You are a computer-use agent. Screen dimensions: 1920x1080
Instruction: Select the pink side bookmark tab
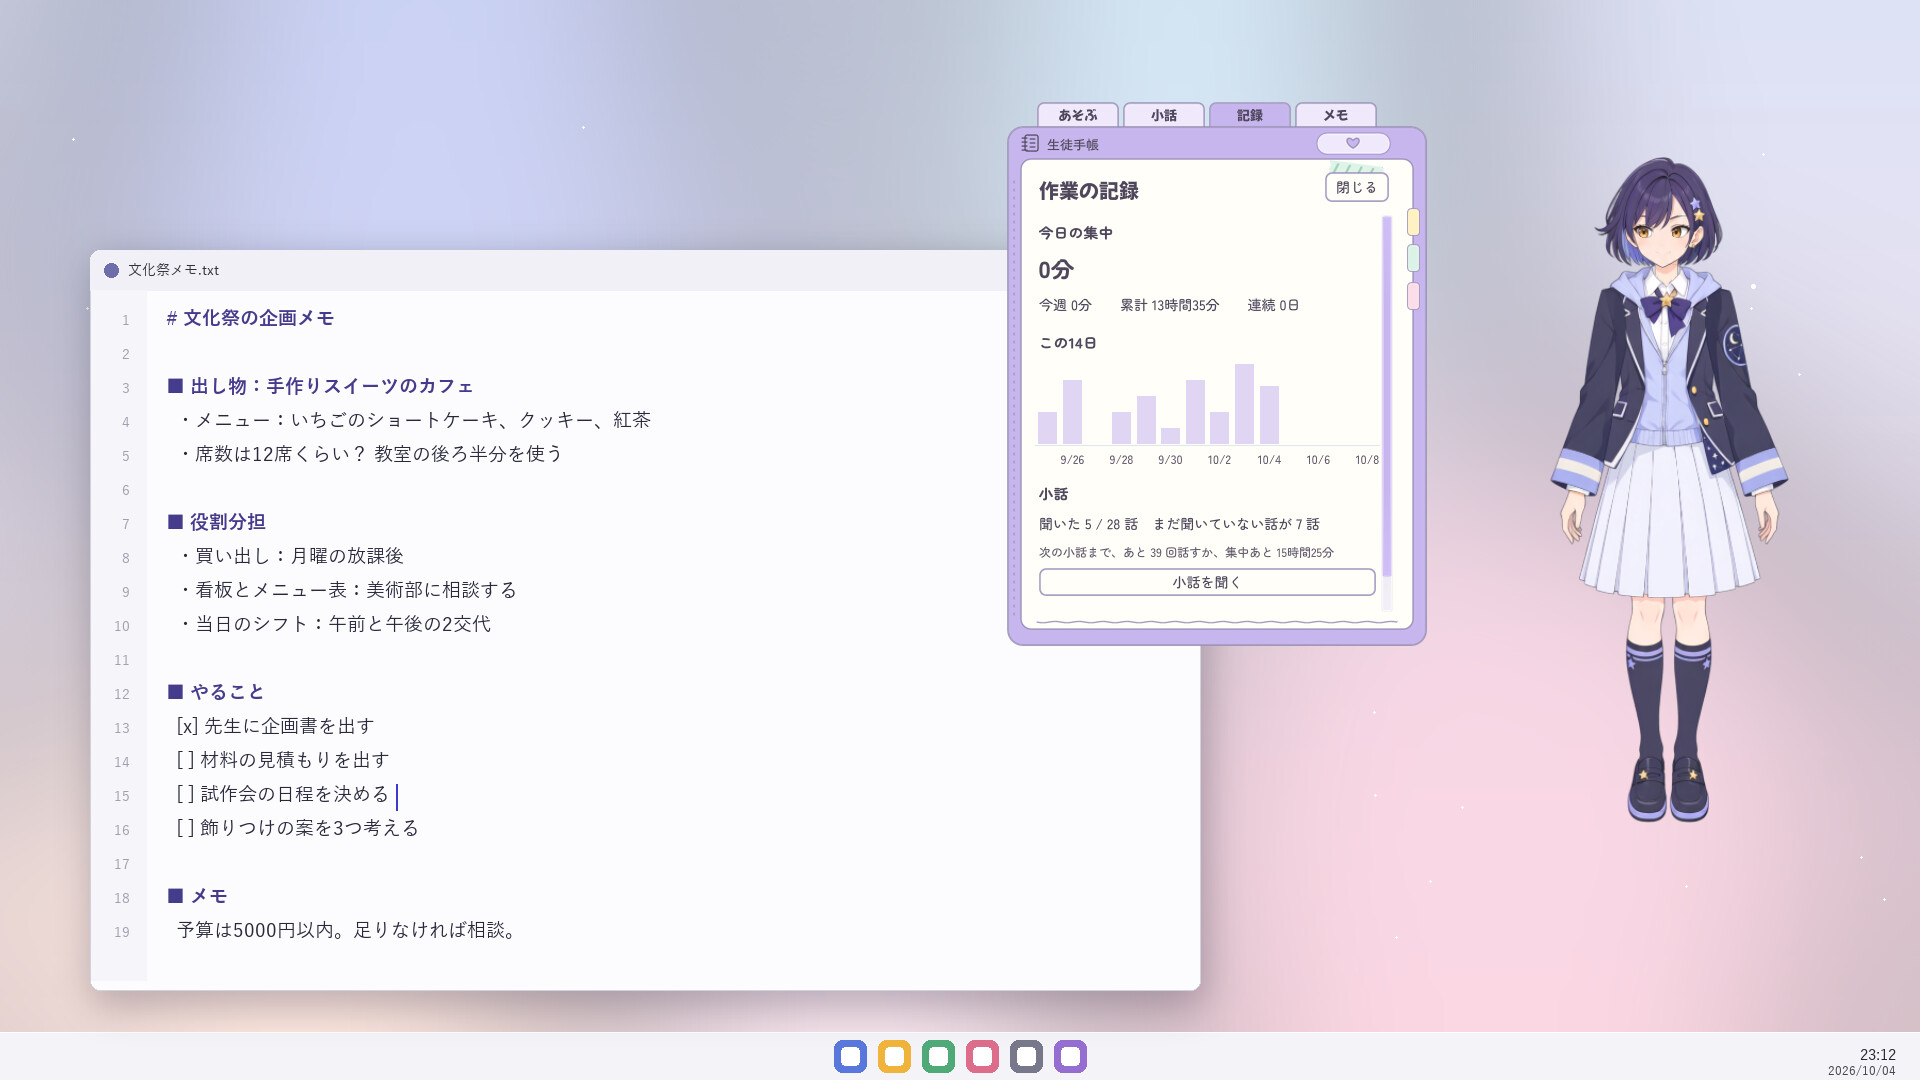(1413, 296)
